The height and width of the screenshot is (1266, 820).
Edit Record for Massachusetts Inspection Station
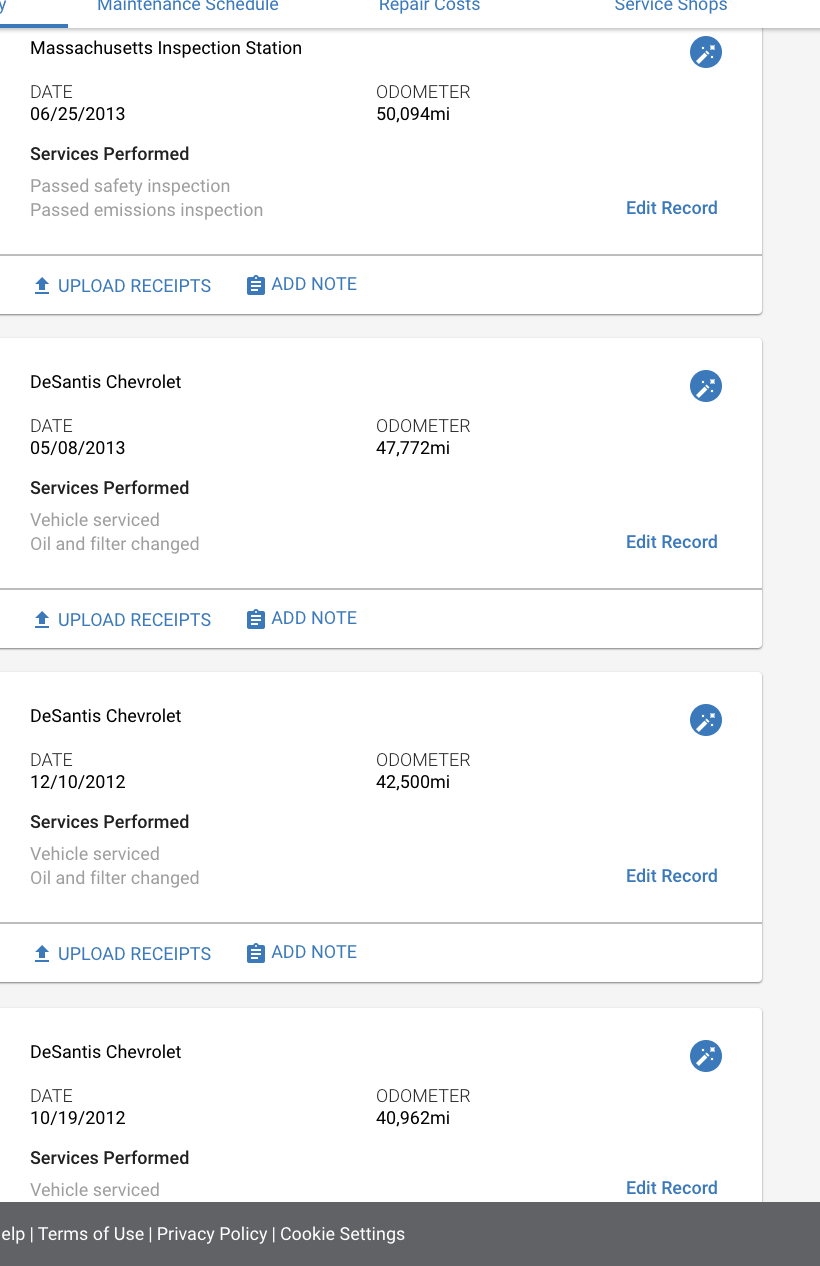tap(672, 208)
